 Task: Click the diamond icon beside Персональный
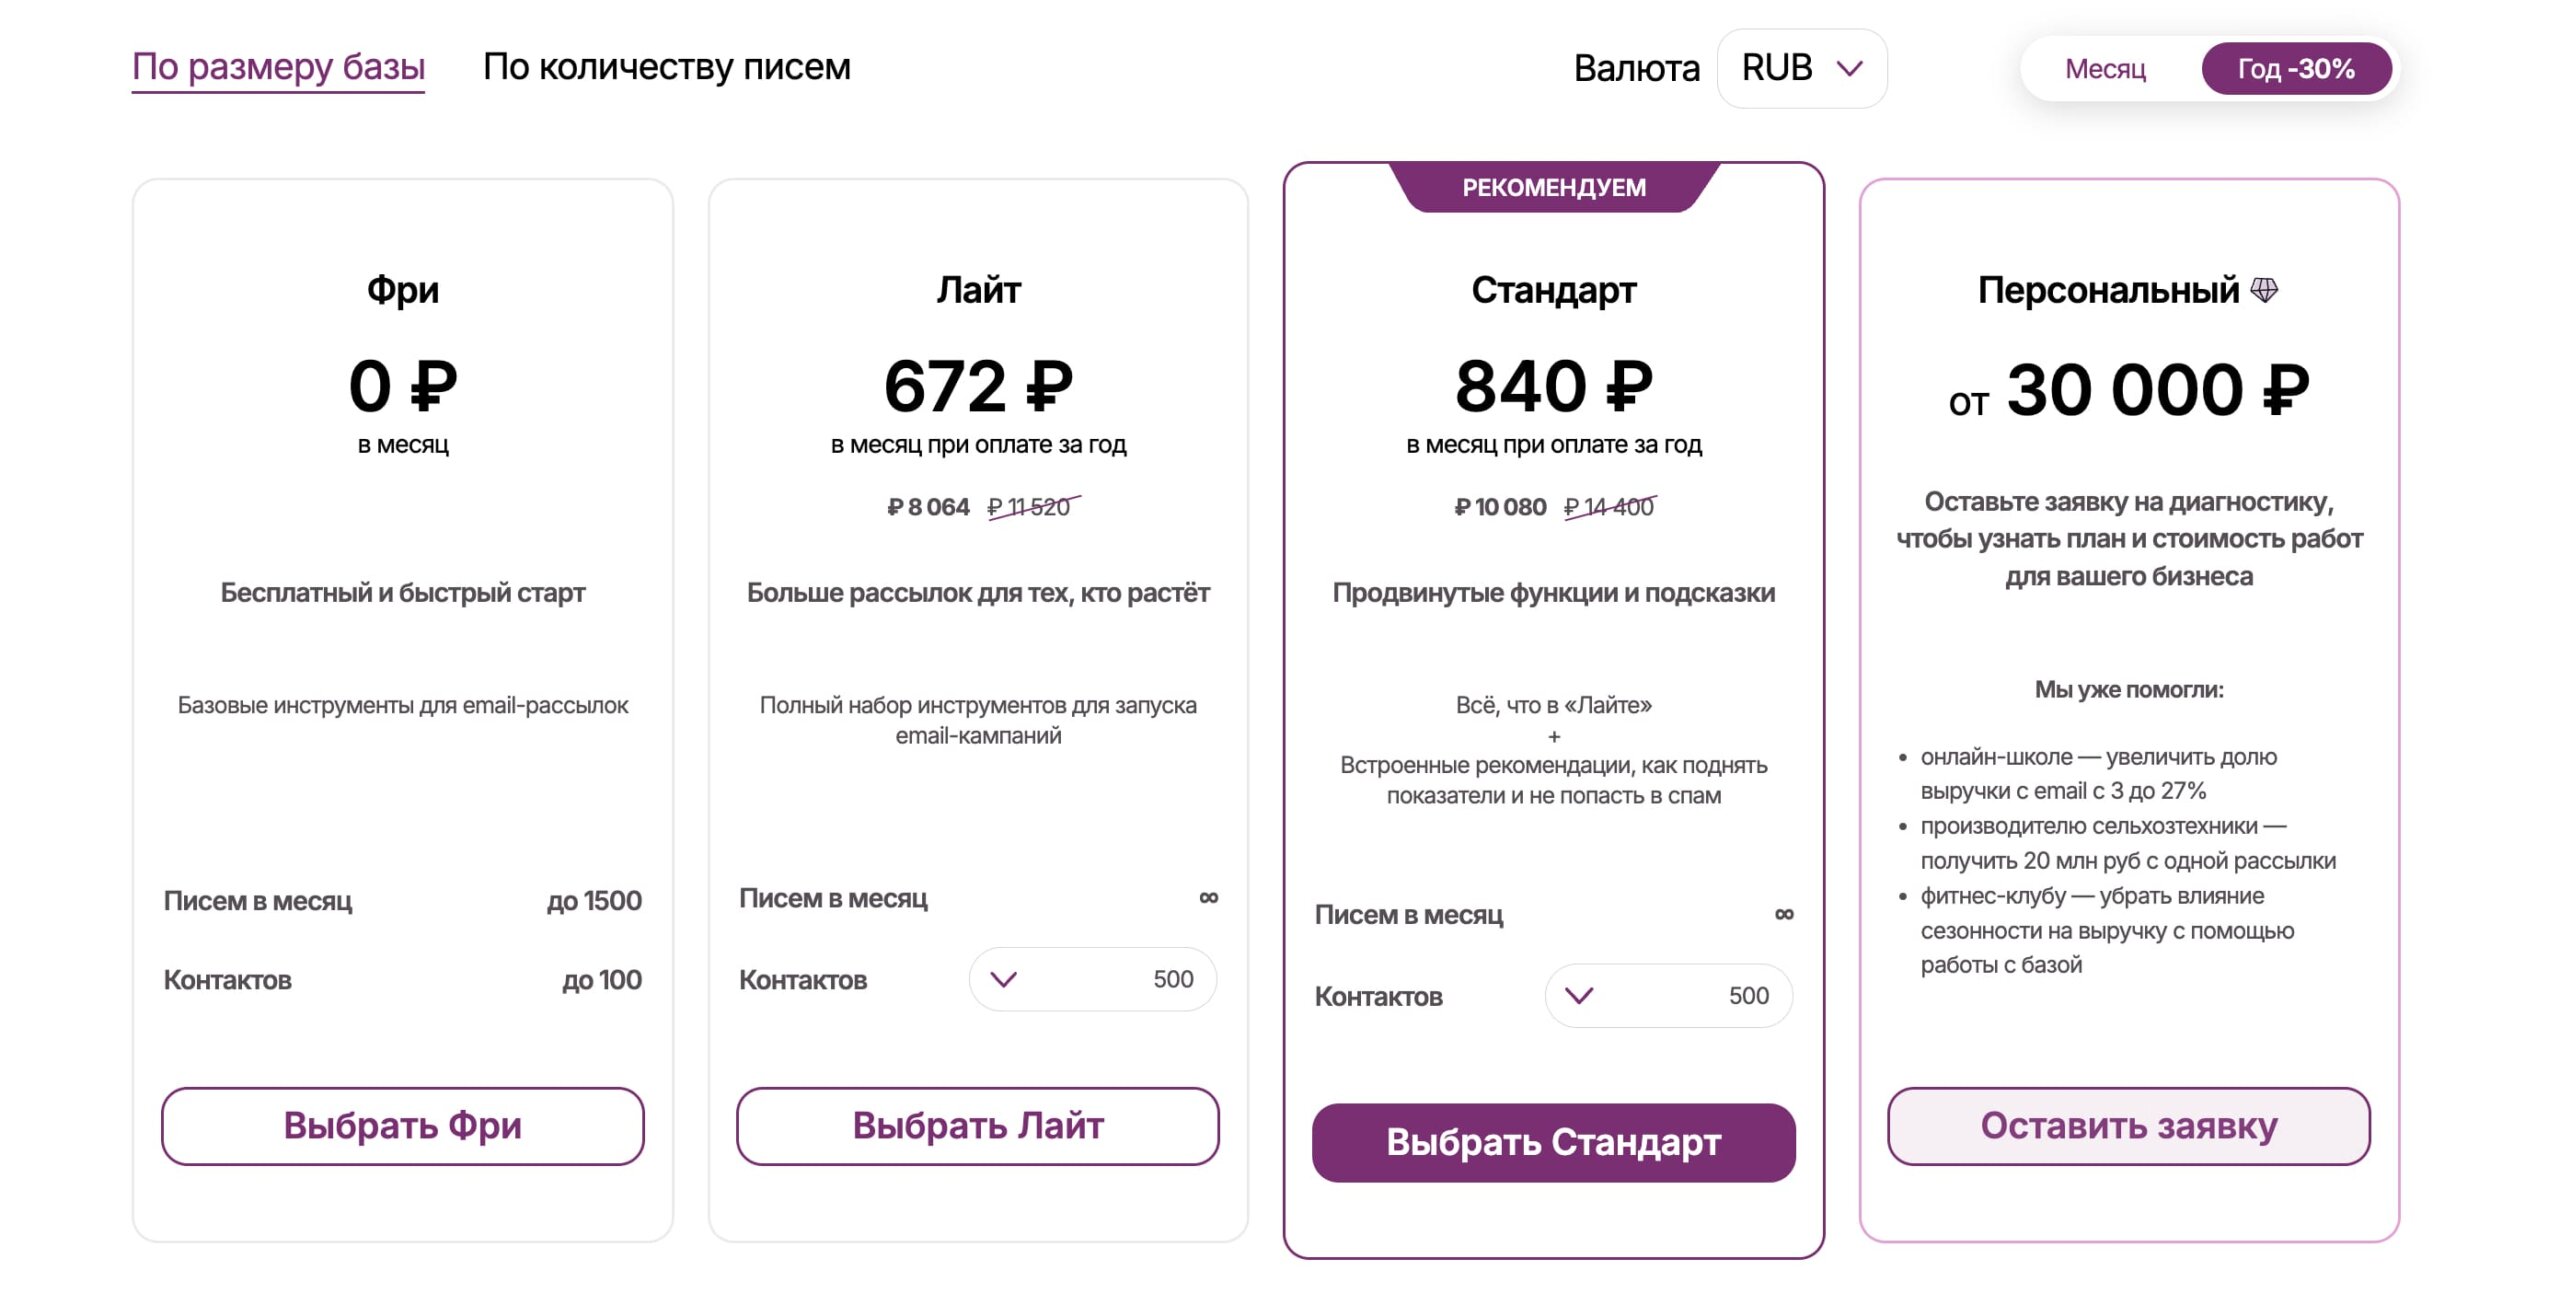[2264, 290]
